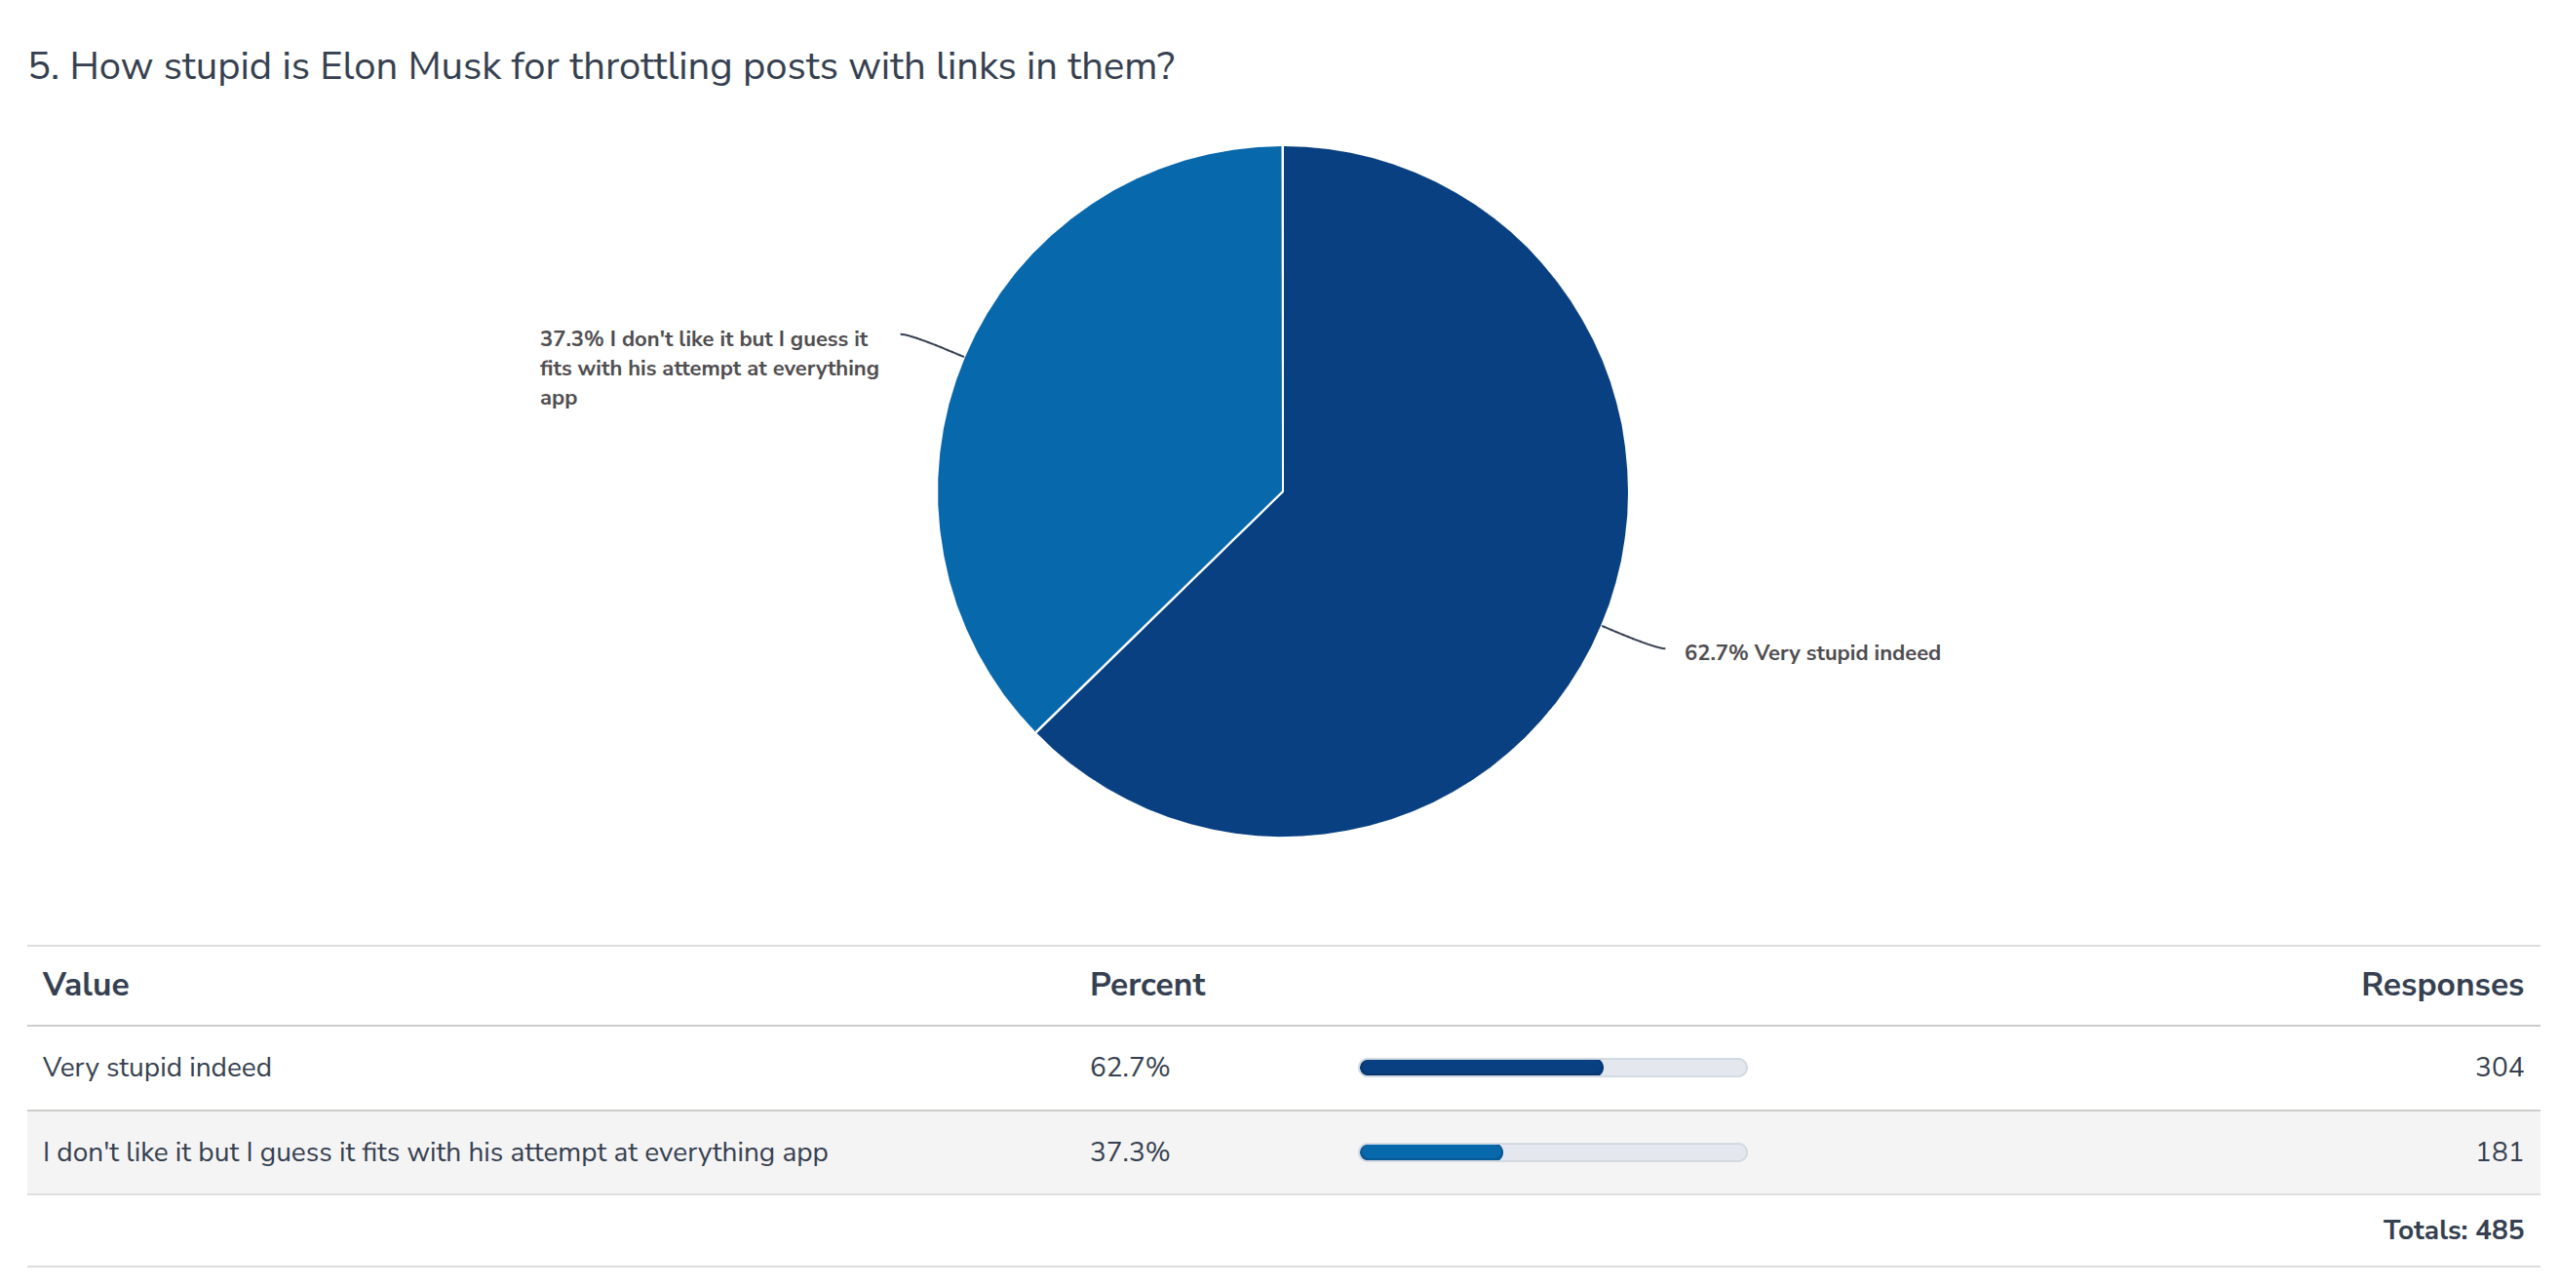
Task: Click the leader line to the 62.7% label
Action: click(x=1632, y=638)
